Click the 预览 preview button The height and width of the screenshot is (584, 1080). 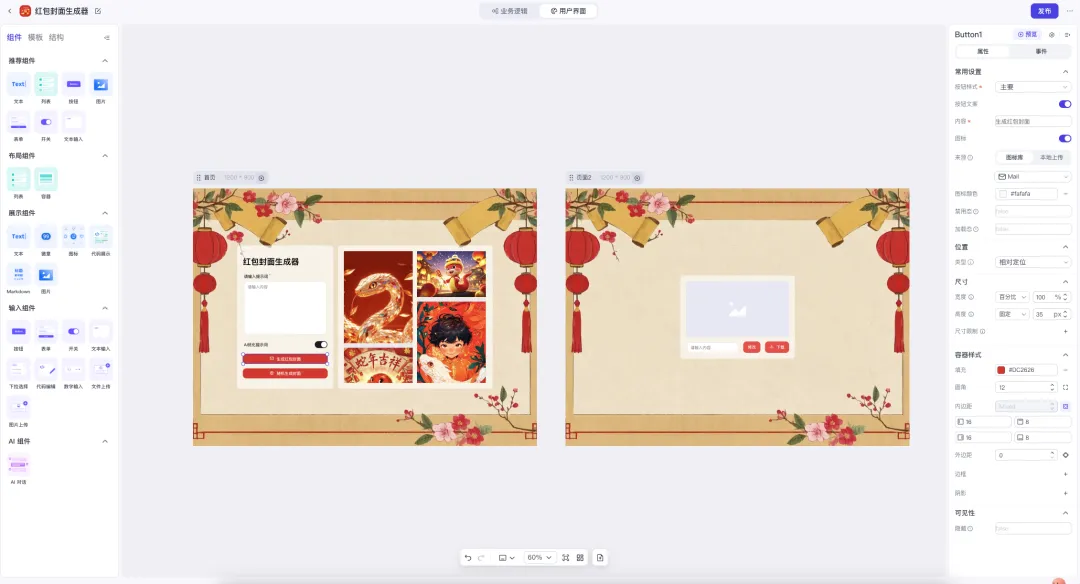1027,34
